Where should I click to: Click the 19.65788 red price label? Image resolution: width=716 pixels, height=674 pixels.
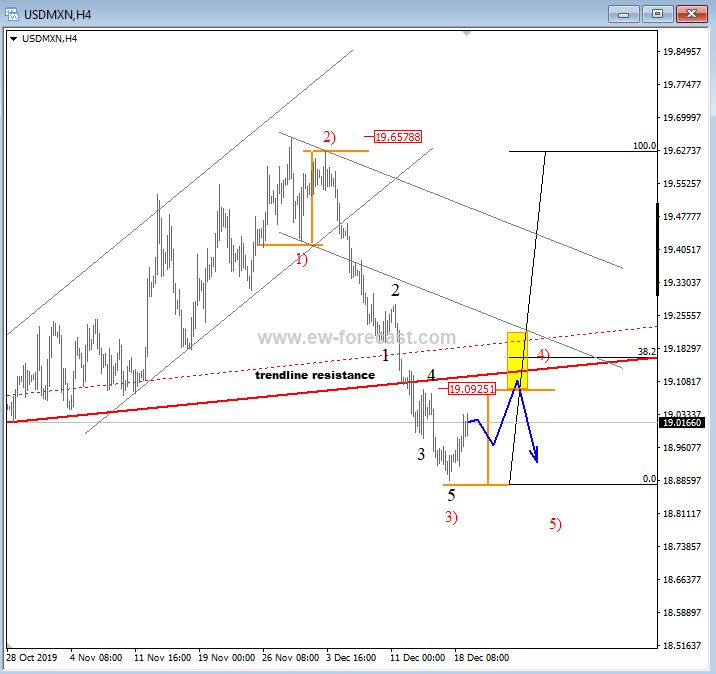coord(398,136)
